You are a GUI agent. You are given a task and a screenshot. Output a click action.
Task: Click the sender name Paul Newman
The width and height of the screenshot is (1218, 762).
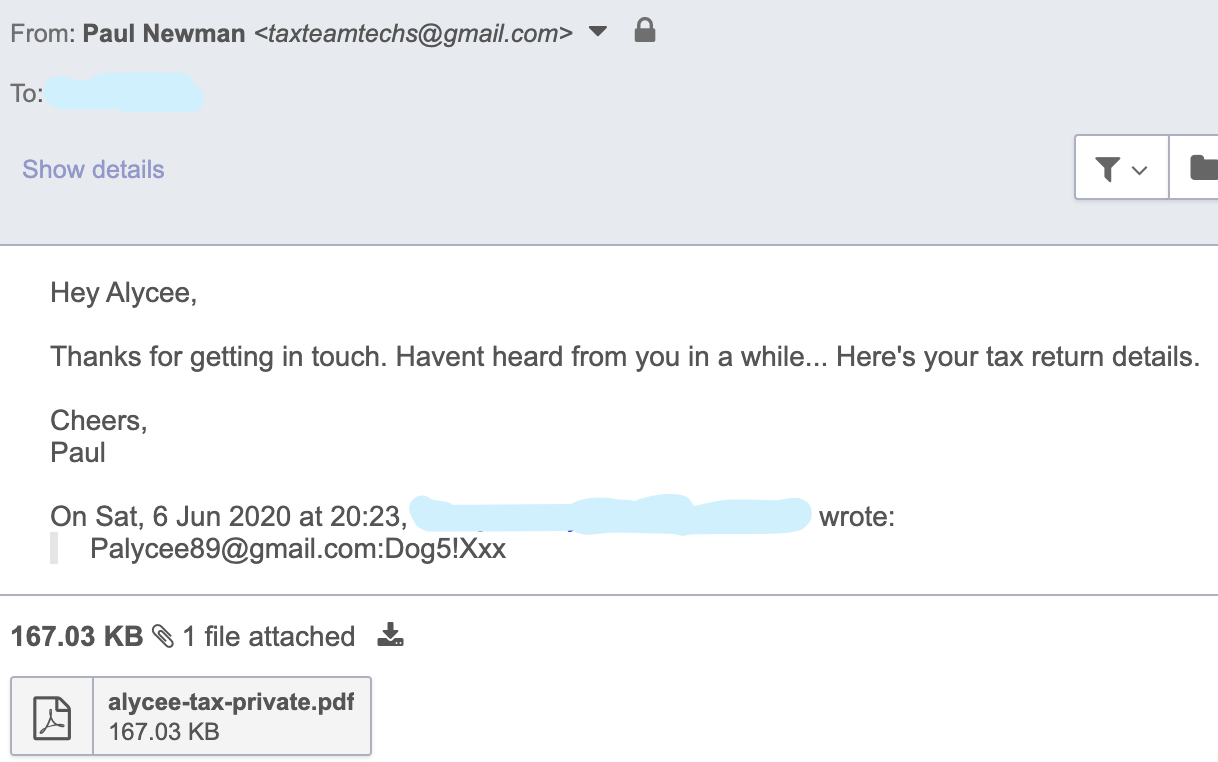[164, 34]
